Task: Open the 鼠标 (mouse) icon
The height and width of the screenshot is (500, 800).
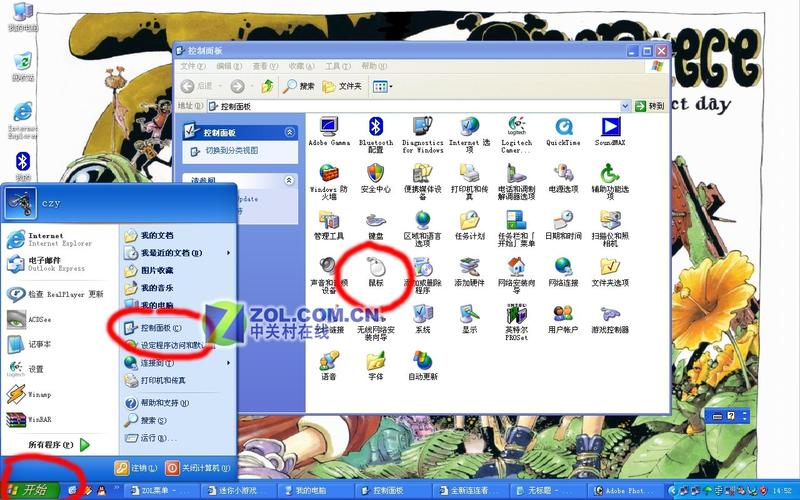Action: click(376, 272)
